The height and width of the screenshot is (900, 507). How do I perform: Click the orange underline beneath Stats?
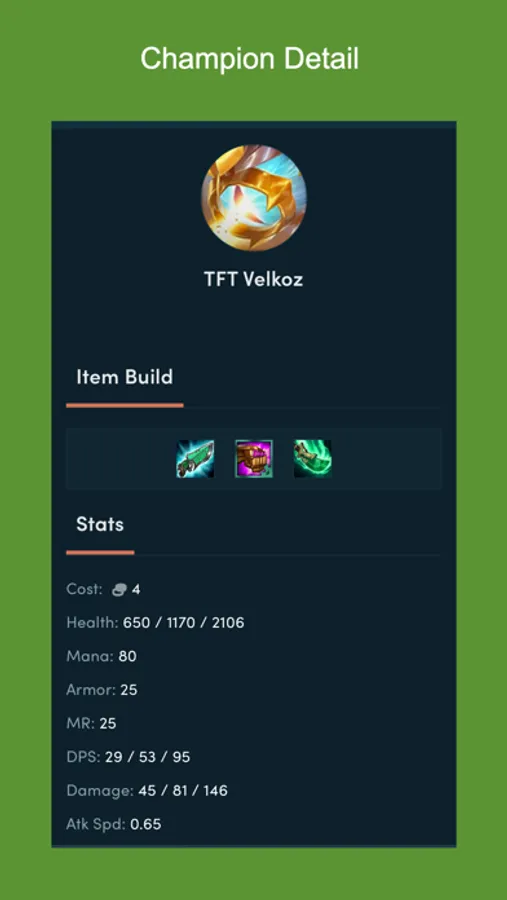(100, 552)
